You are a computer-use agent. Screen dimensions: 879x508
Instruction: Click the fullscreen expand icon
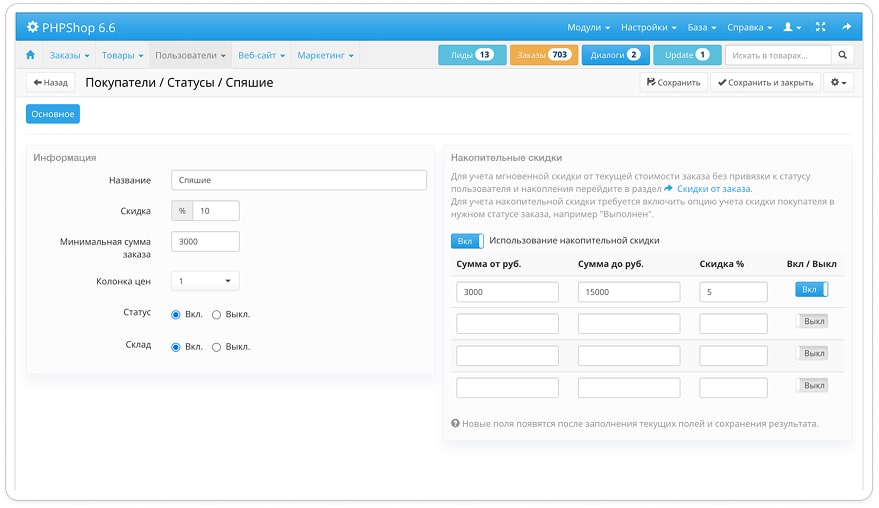821,27
